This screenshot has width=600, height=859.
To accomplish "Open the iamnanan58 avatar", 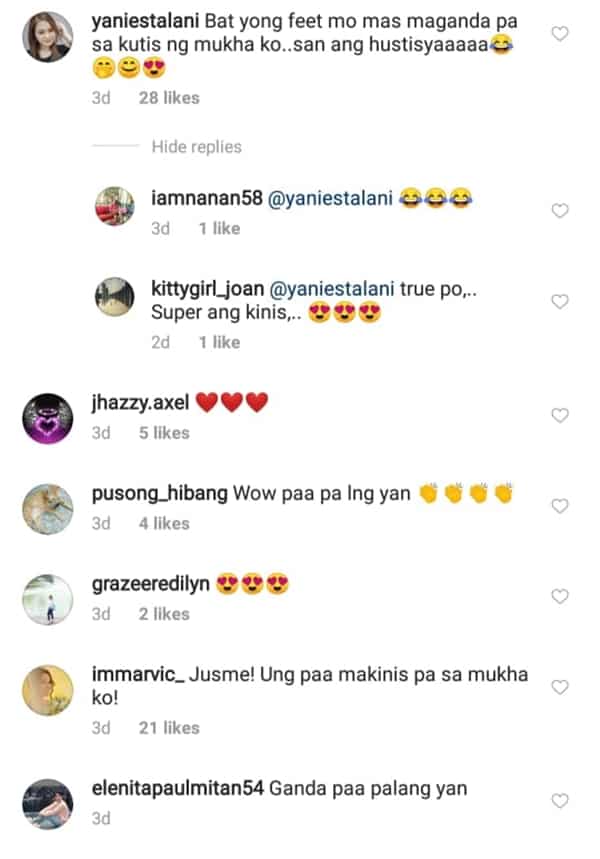I will 115,206.
